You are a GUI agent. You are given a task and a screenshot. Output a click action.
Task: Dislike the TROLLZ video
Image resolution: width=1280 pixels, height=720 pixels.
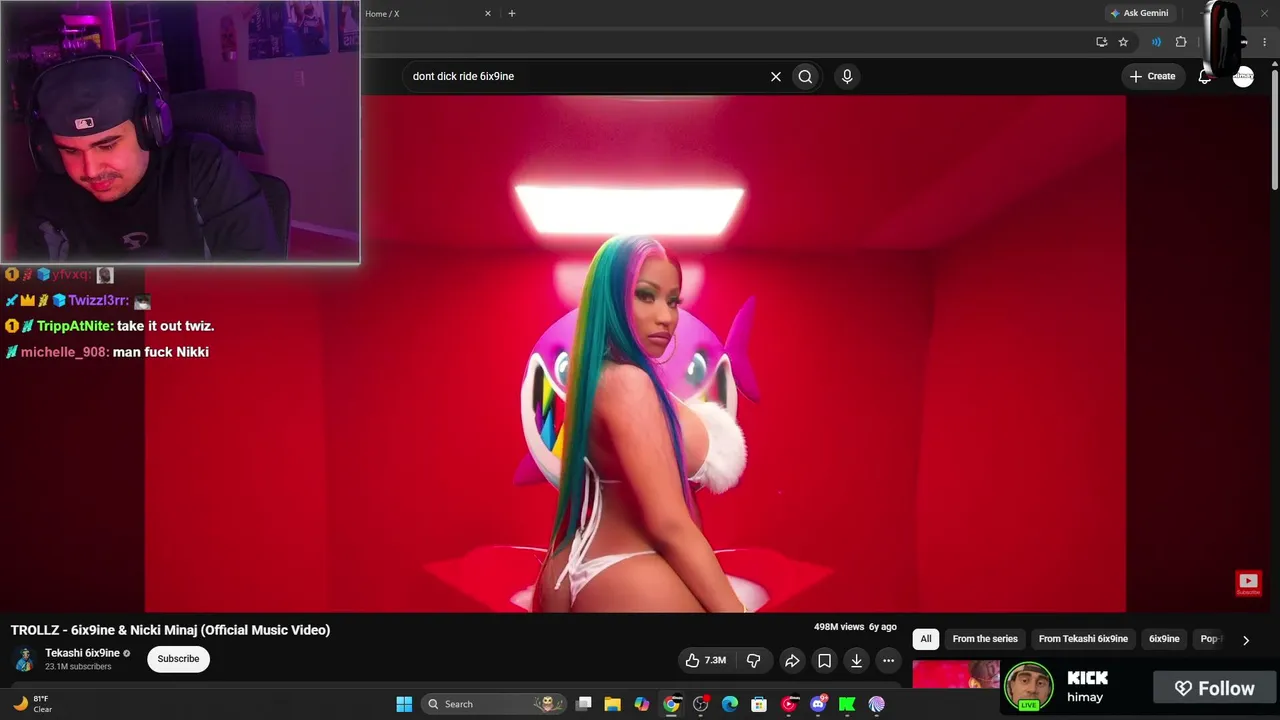[x=754, y=660]
